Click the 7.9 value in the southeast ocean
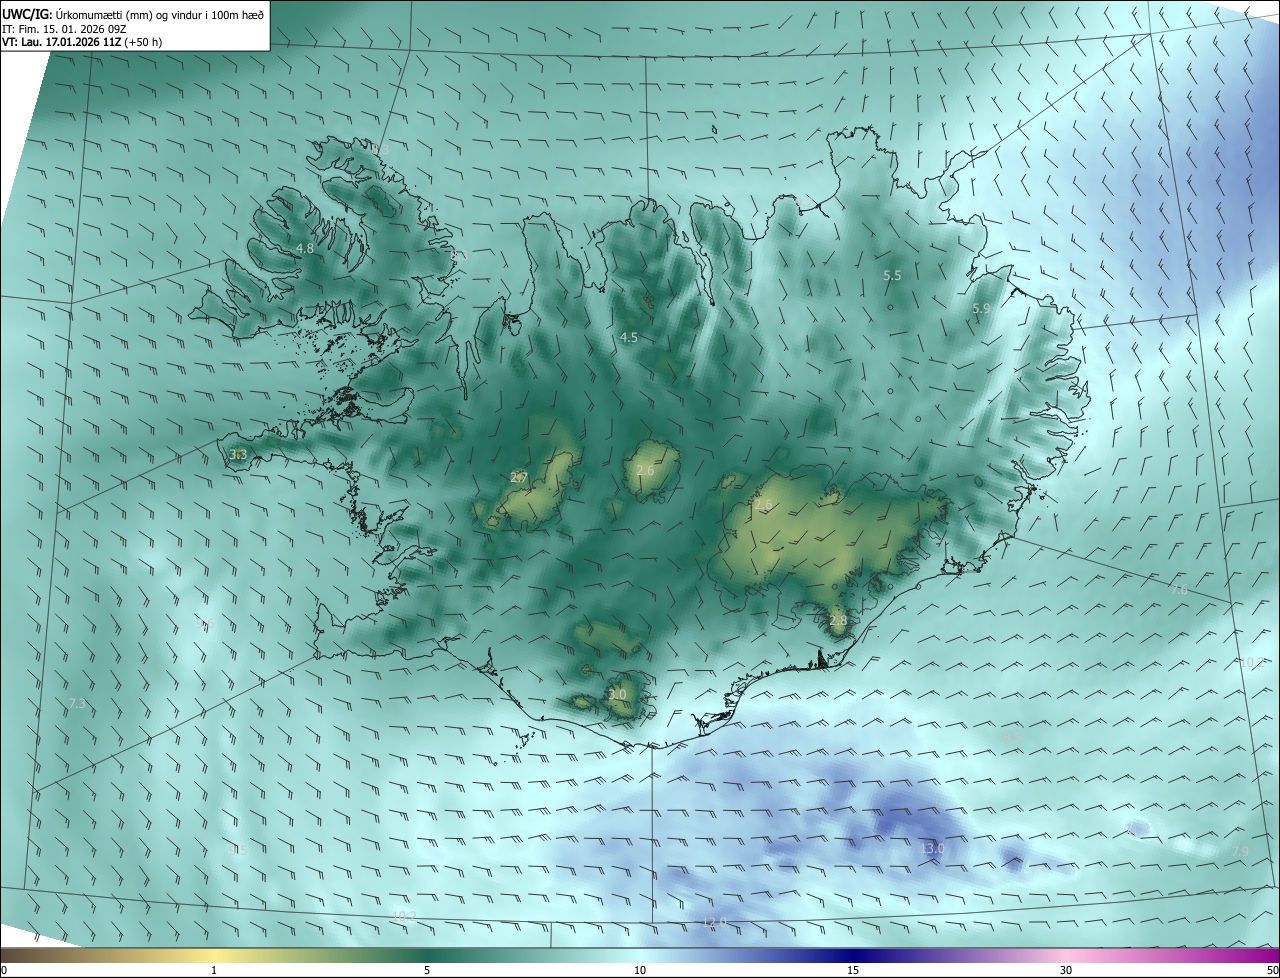Image resolution: width=1280 pixels, height=978 pixels. click(x=1240, y=851)
